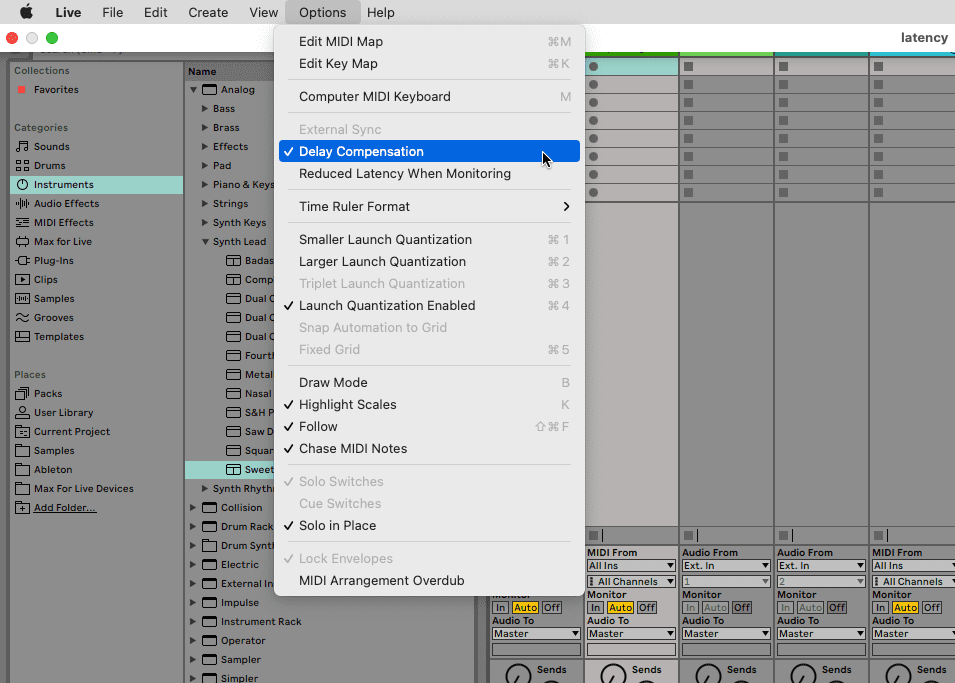Toggle Highlight Scales option
This screenshot has width=955, height=683.
point(429,405)
